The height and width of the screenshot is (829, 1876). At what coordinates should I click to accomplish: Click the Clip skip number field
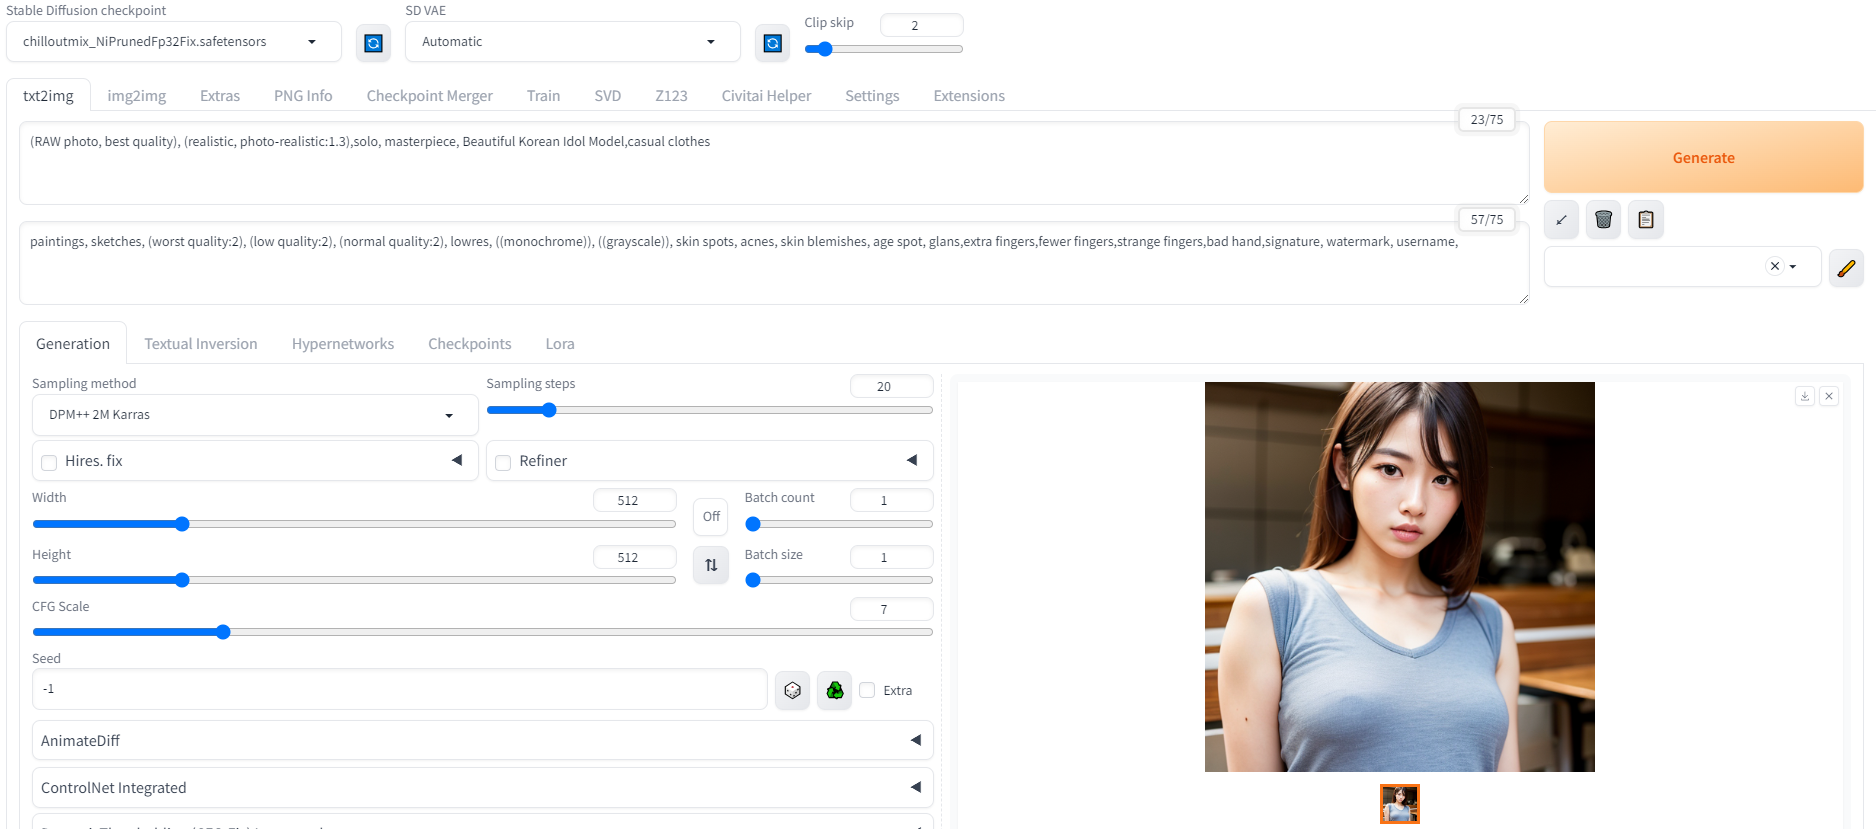coord(921,25)
